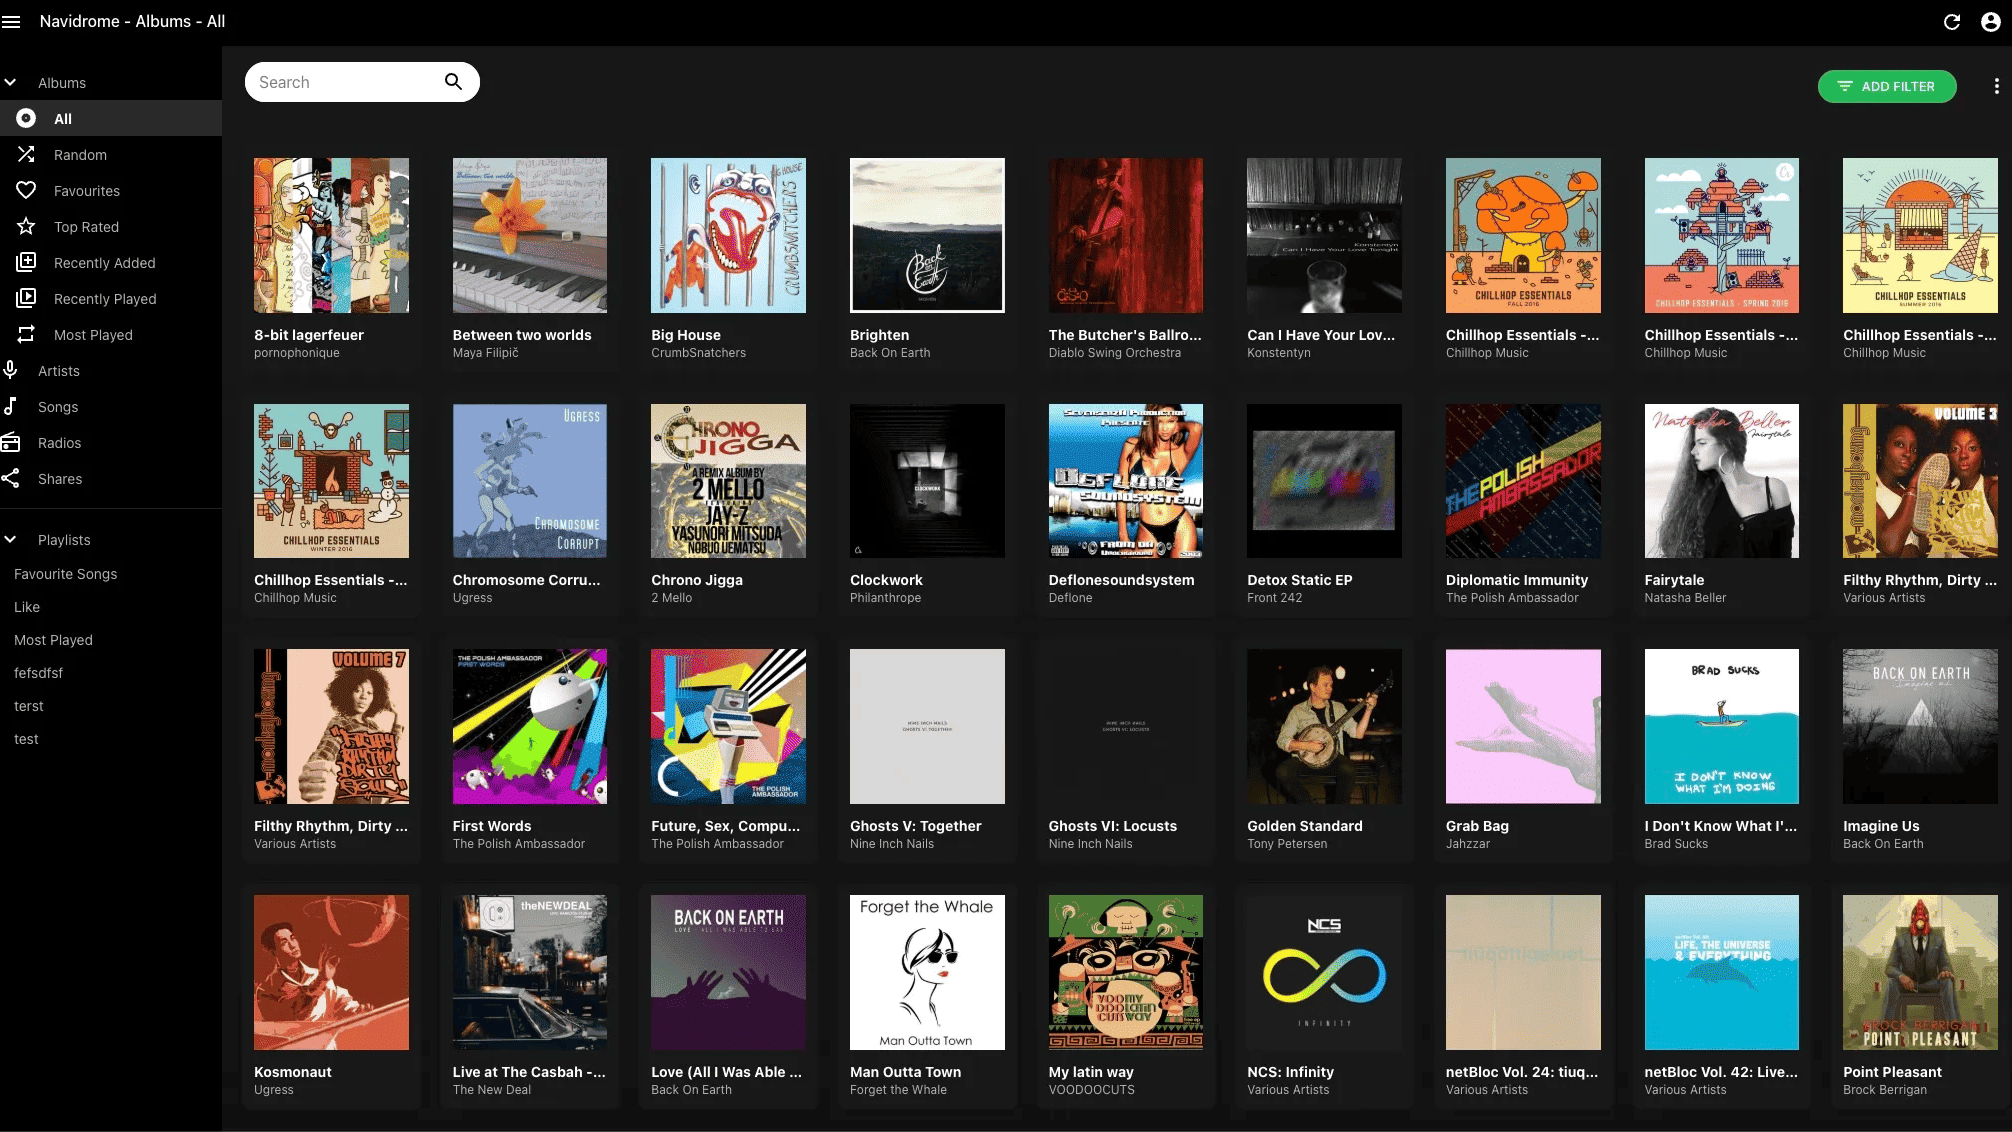Click the Point Pleasant album title
Screen dimensions: 2012x1132
tap(1892, 1072)
